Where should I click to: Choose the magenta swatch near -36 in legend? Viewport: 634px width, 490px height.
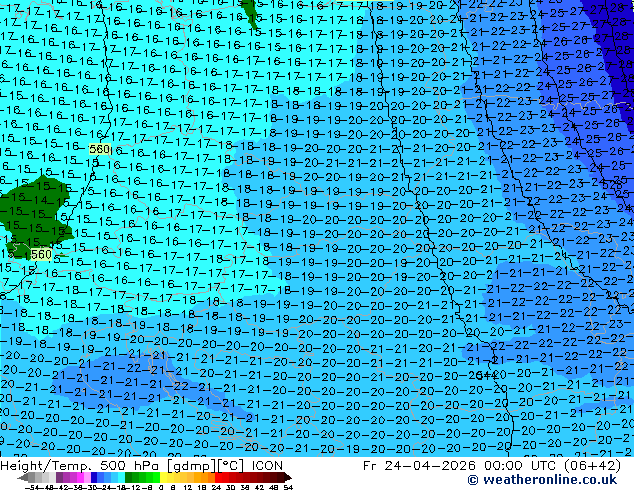[80, 477]
